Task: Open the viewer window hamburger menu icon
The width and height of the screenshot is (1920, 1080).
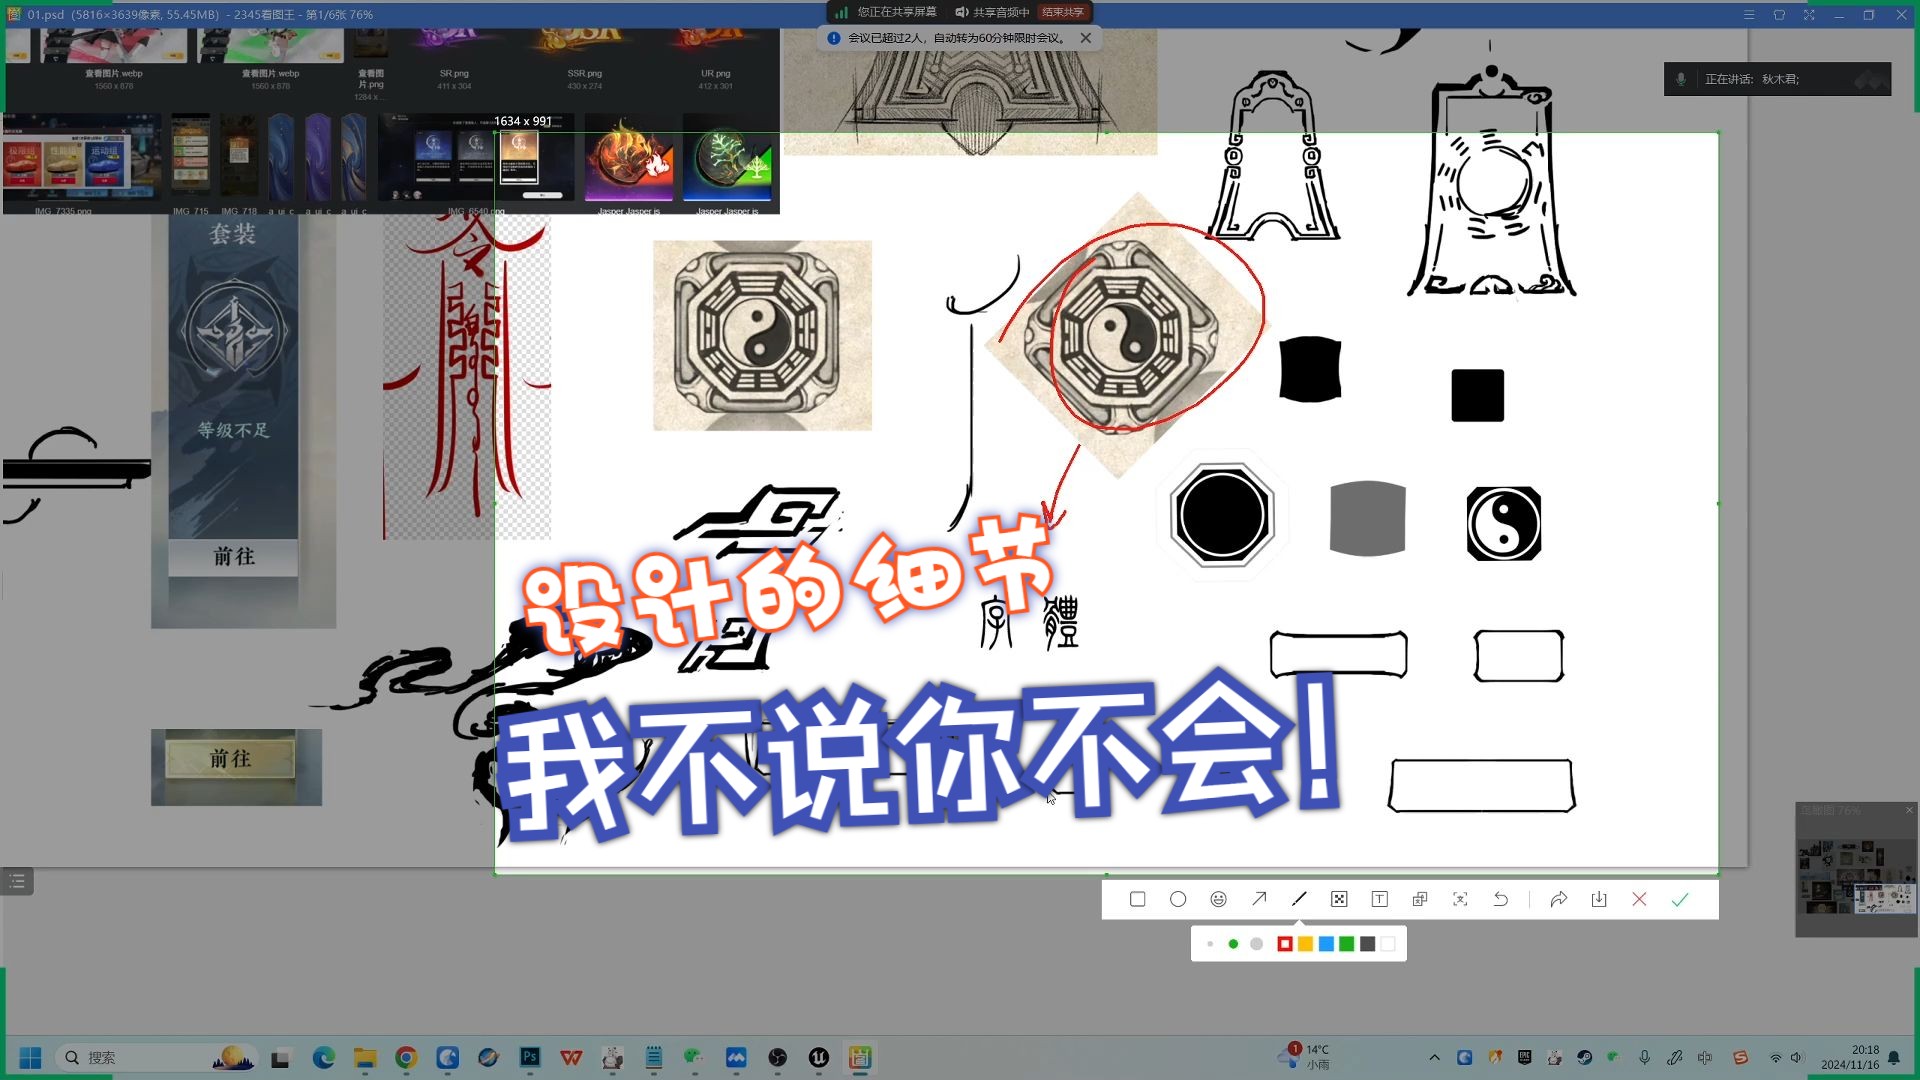Action: pyautogui.click(x=1749, y=14)
